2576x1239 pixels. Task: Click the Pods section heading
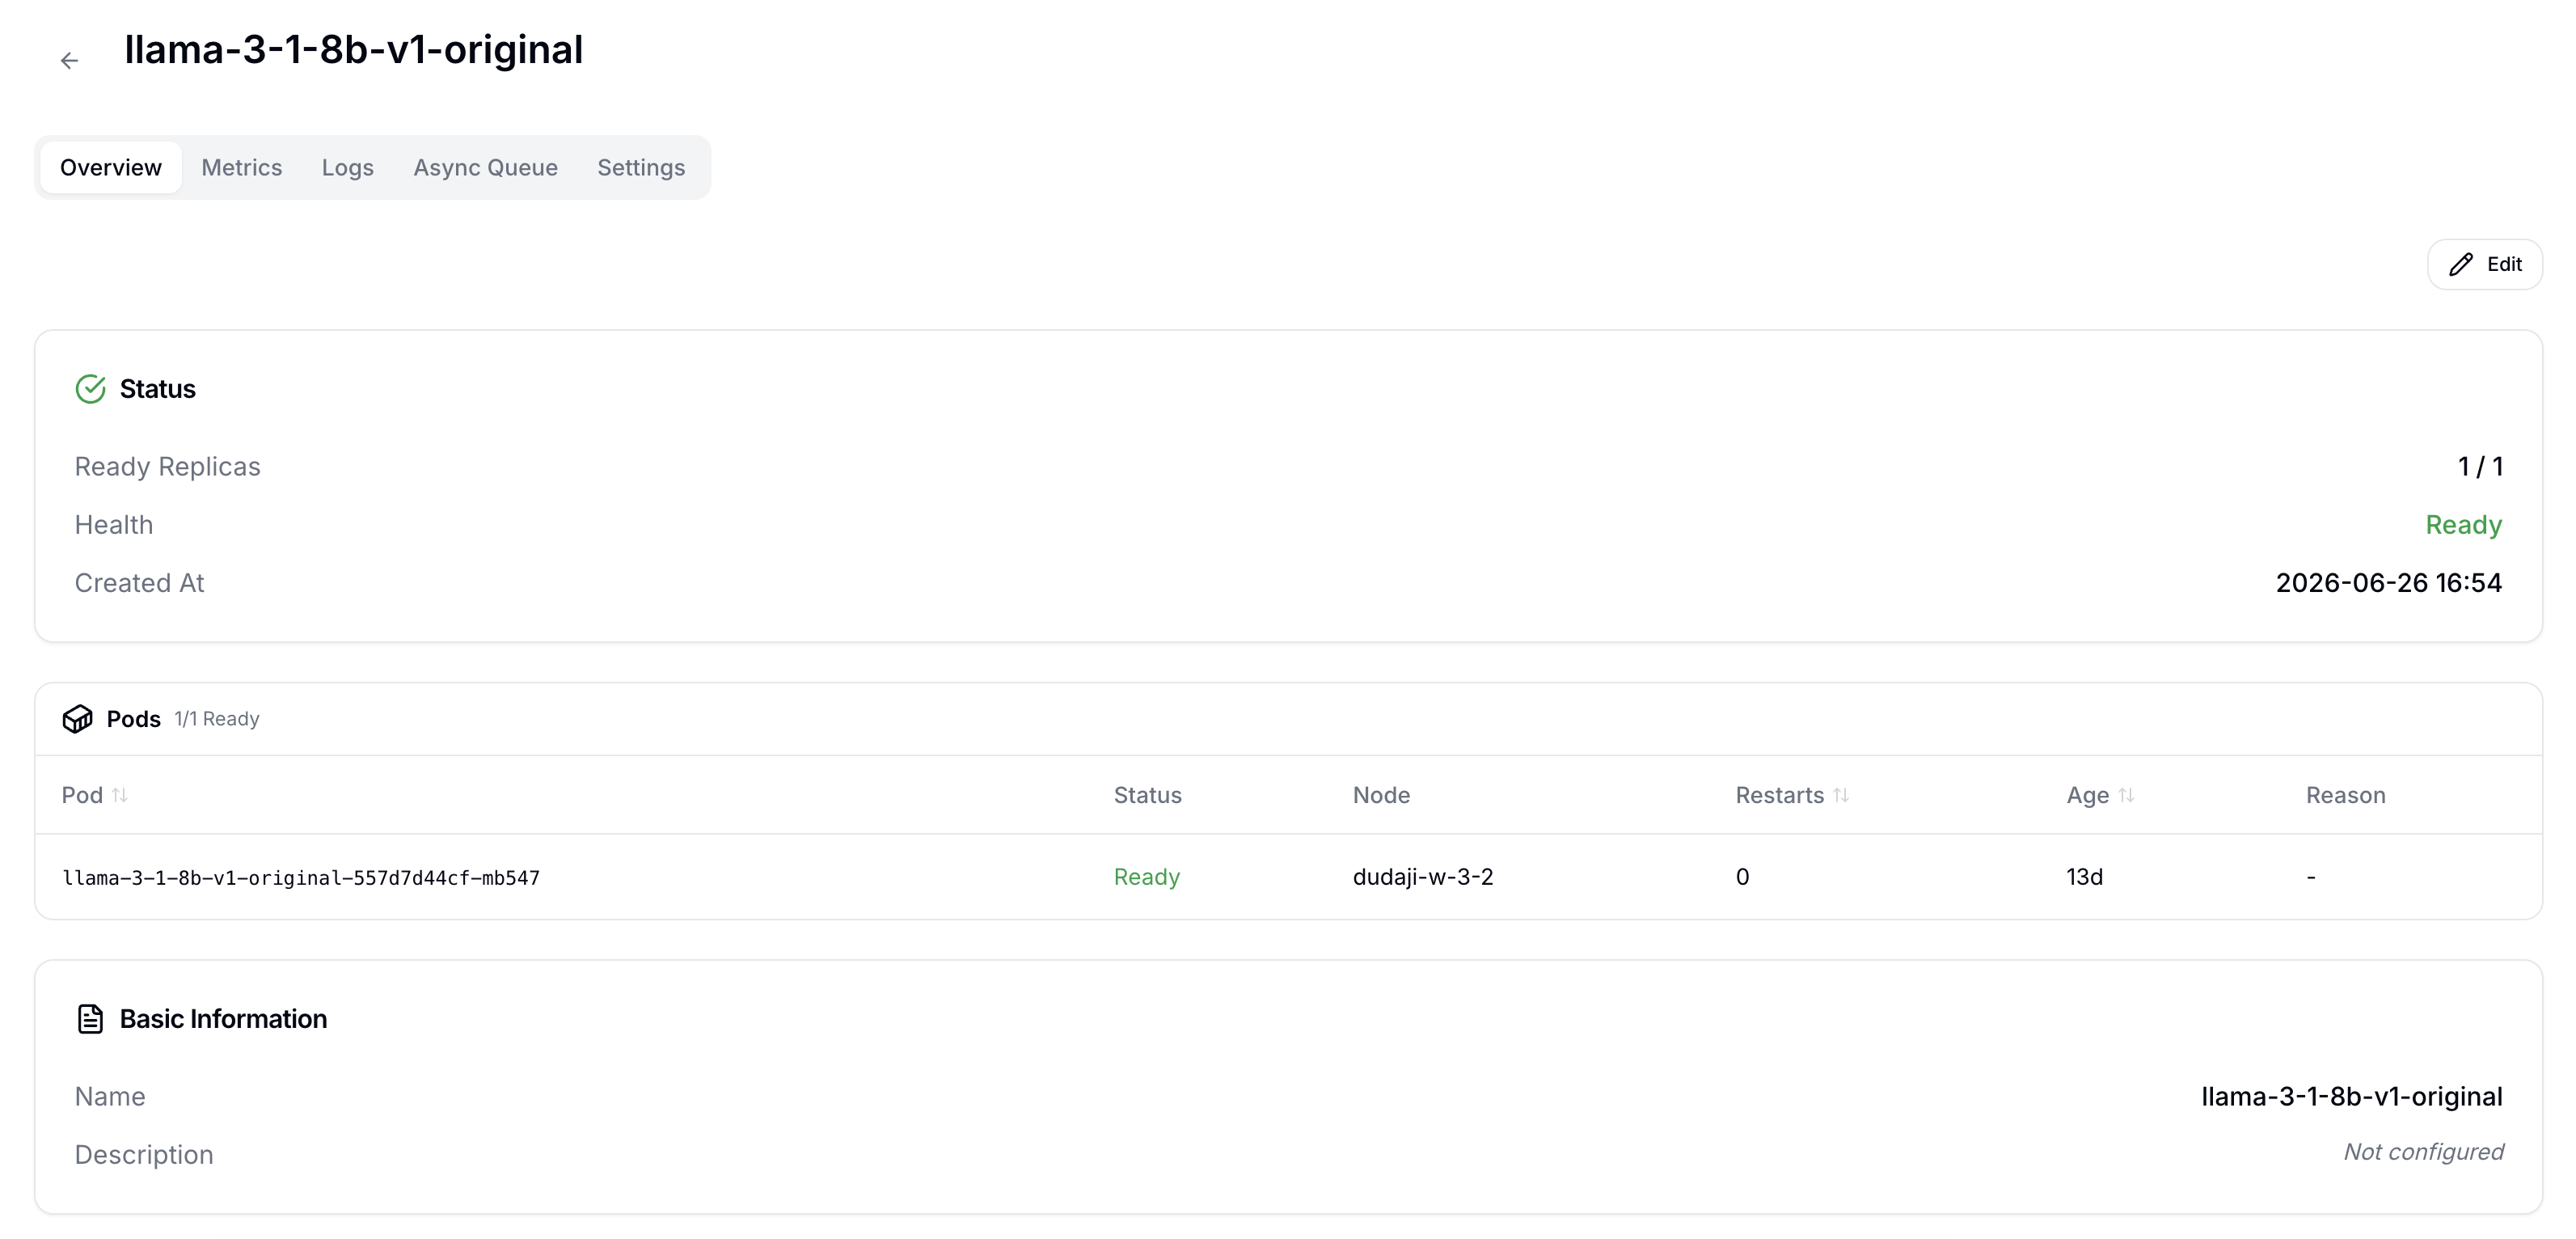point(134,719)
